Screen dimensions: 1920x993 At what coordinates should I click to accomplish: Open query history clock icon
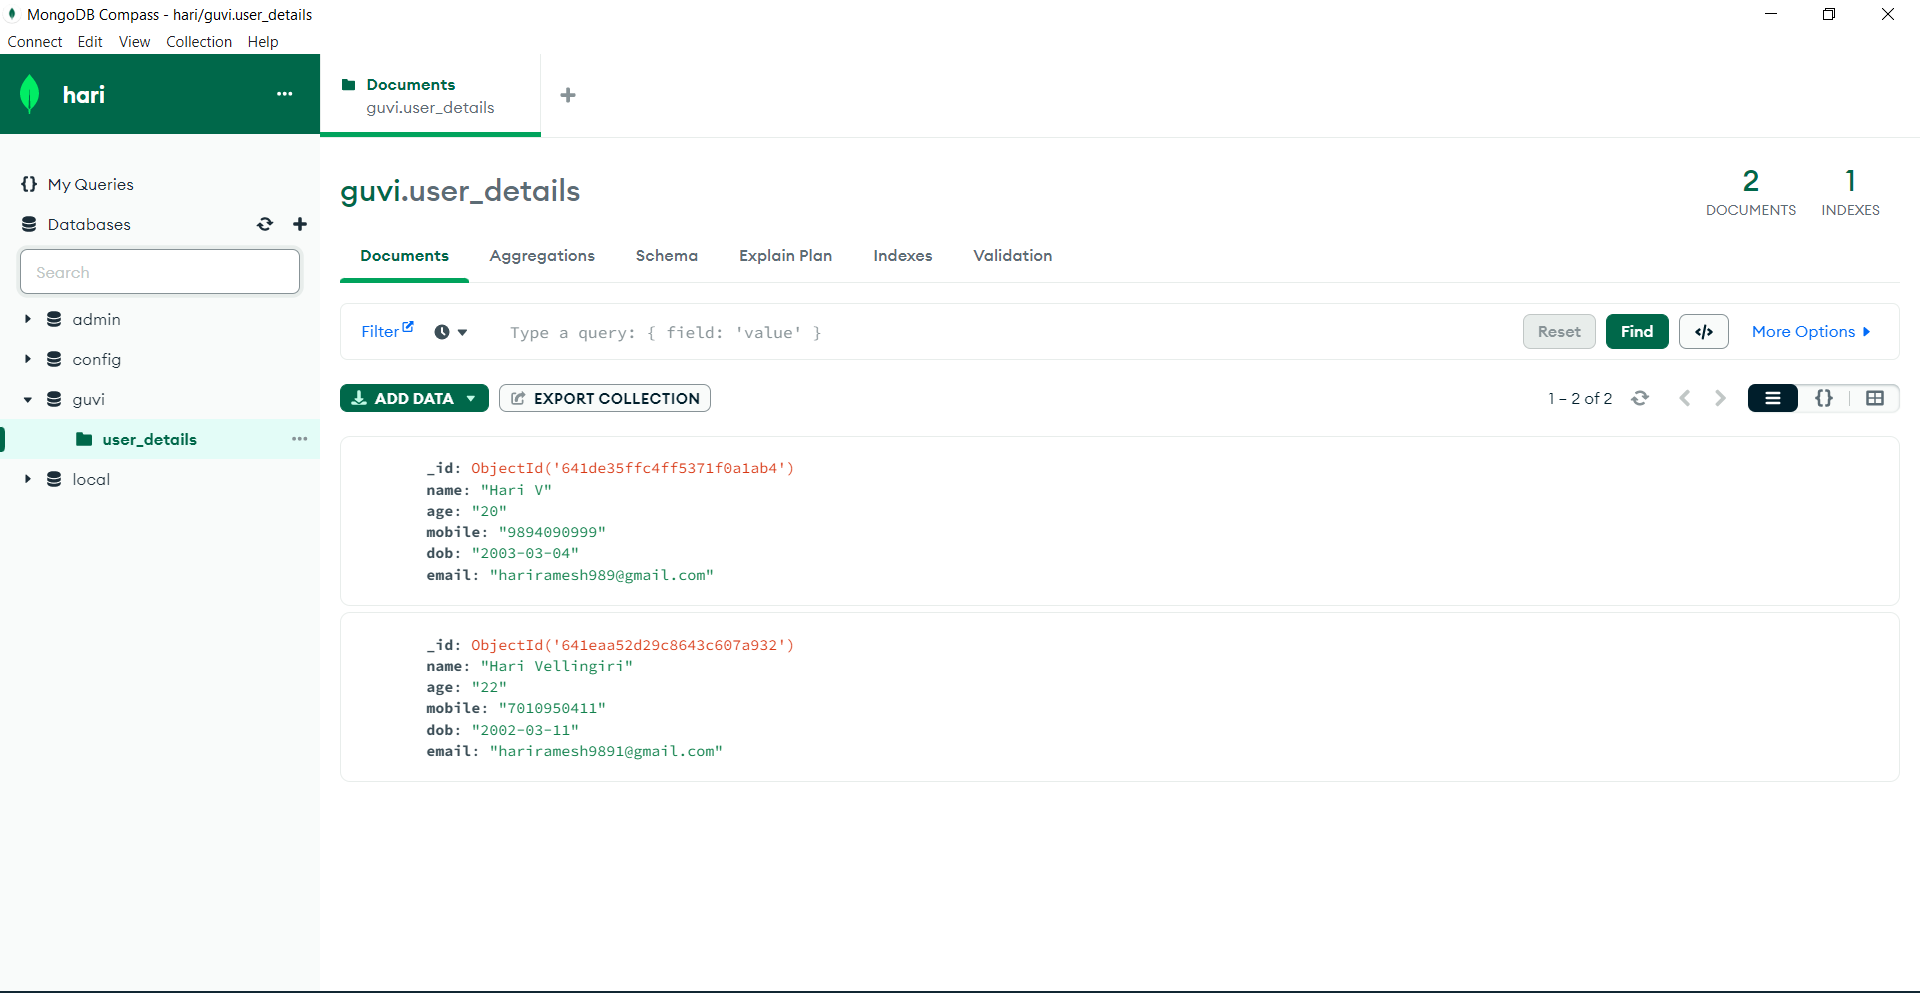click(x=443, y=331)
